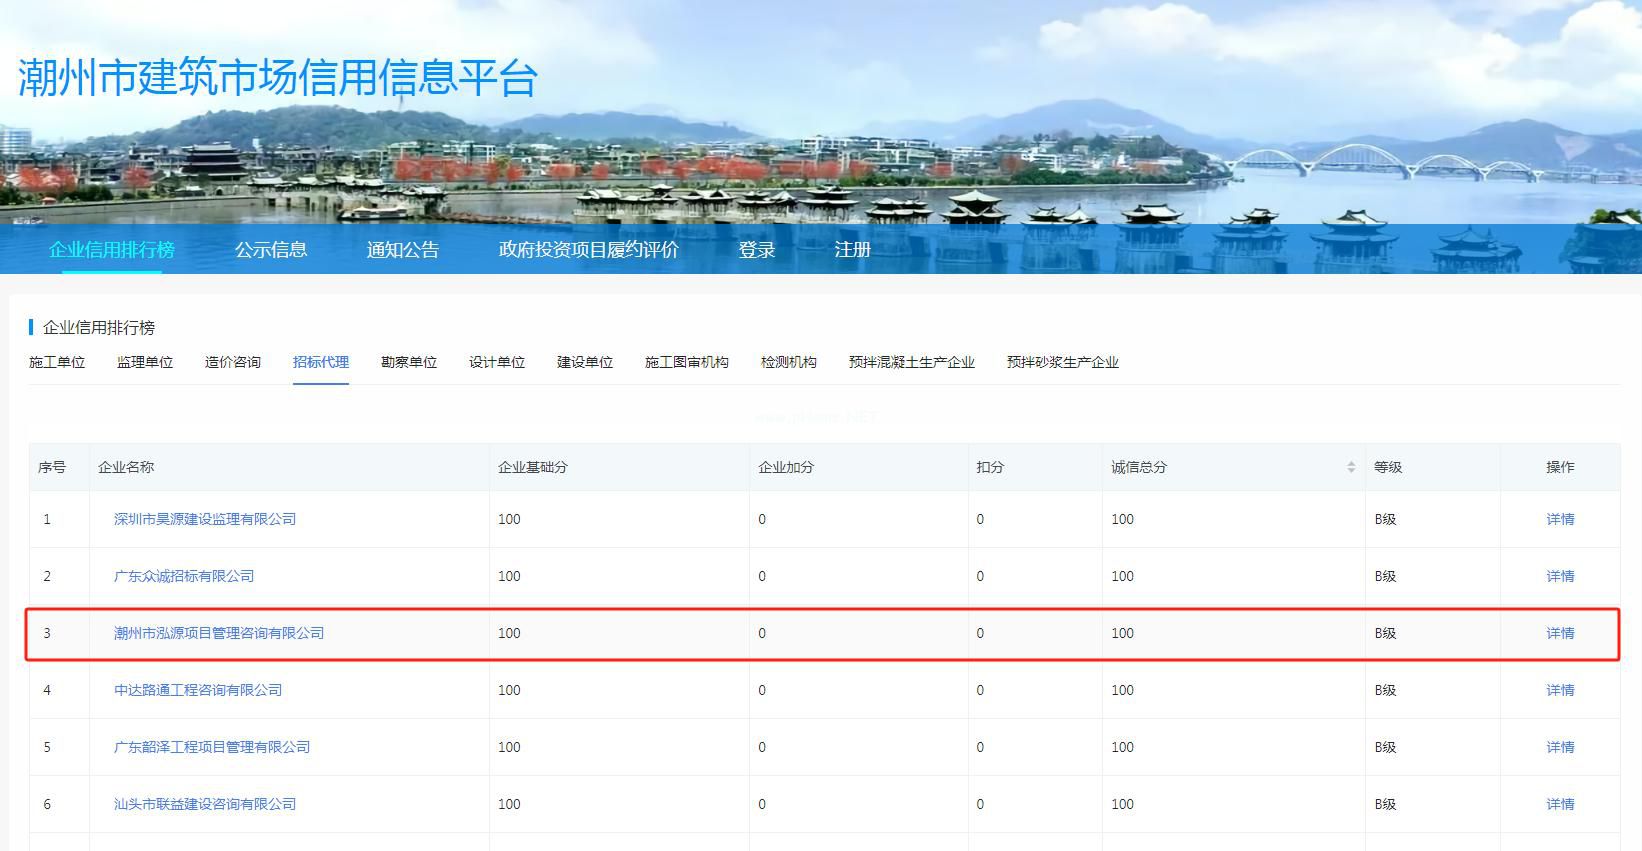This screenshot has height=851, width=1642.
Task: View 详情 for 潮州市泓源项目管理咨询有限公司
Action: click(1560, 633)
